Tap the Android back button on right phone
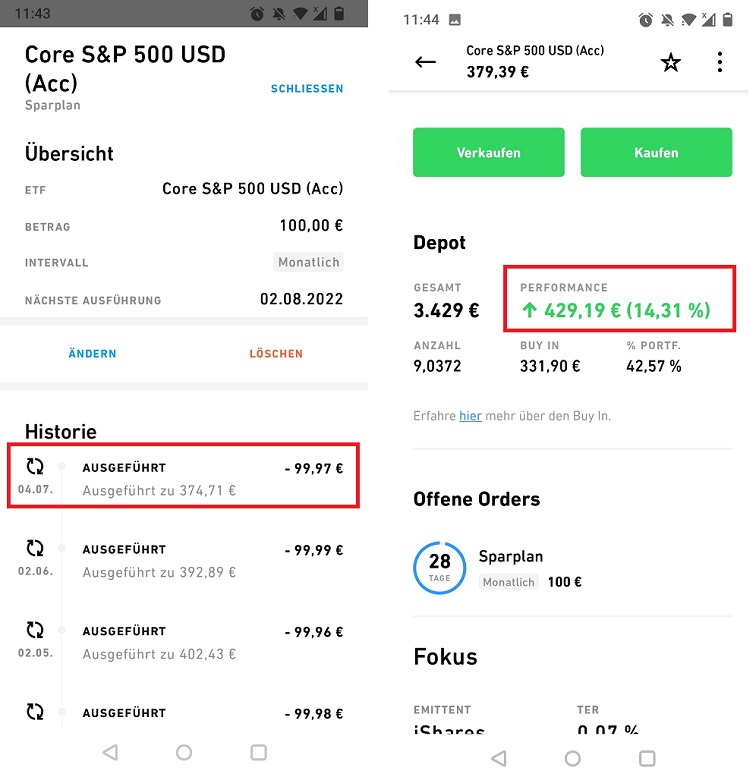Screen dimensions: 756x774 click(x=499, y=758)
